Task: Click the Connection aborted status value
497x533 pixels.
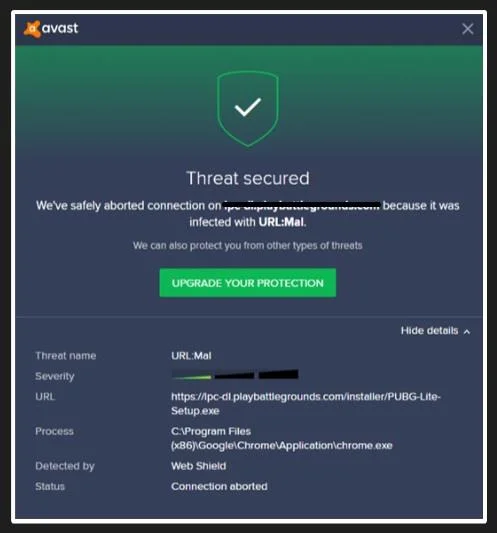Action: [x=219, y=486]
